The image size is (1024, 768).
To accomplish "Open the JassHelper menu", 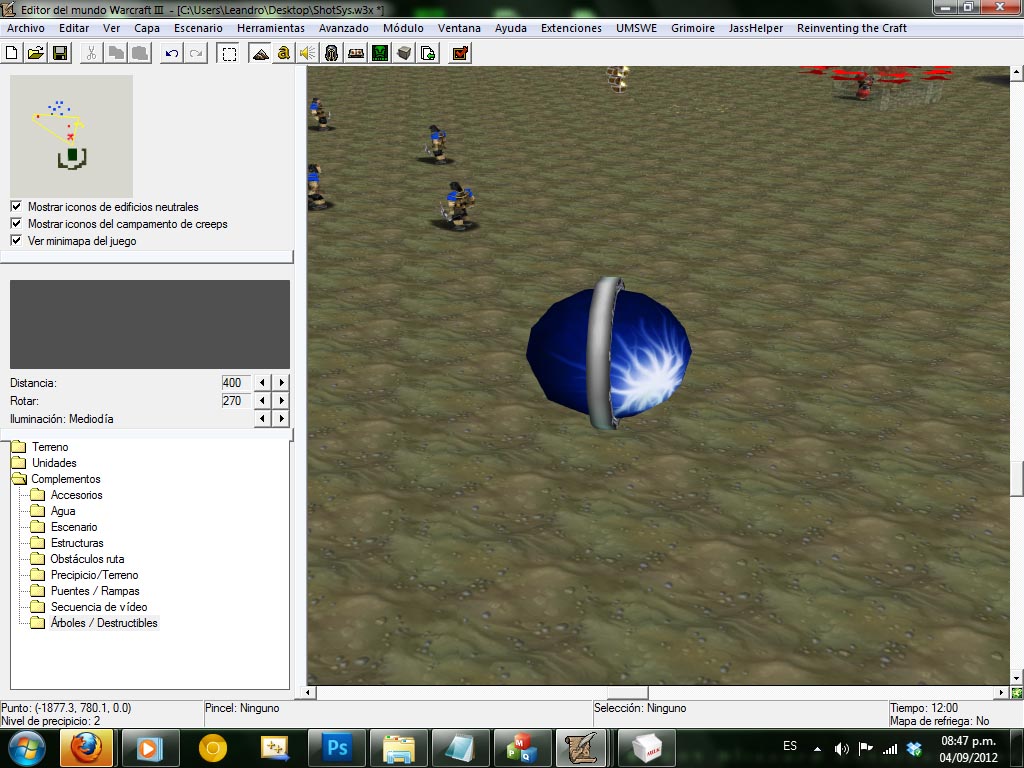I will (756, 28).
